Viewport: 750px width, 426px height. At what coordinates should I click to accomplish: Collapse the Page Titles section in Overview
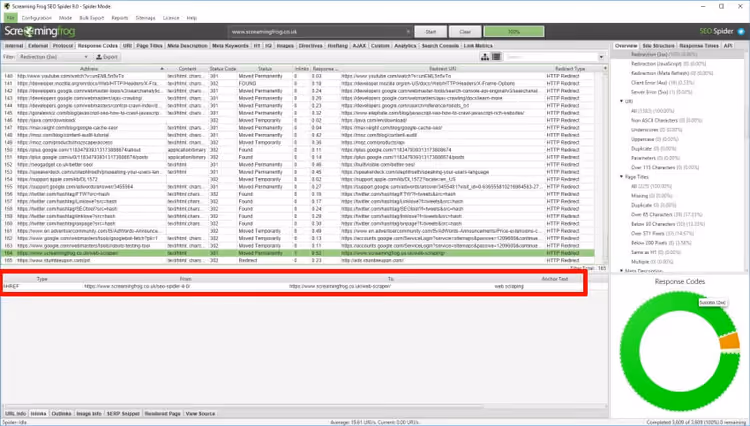621,177
